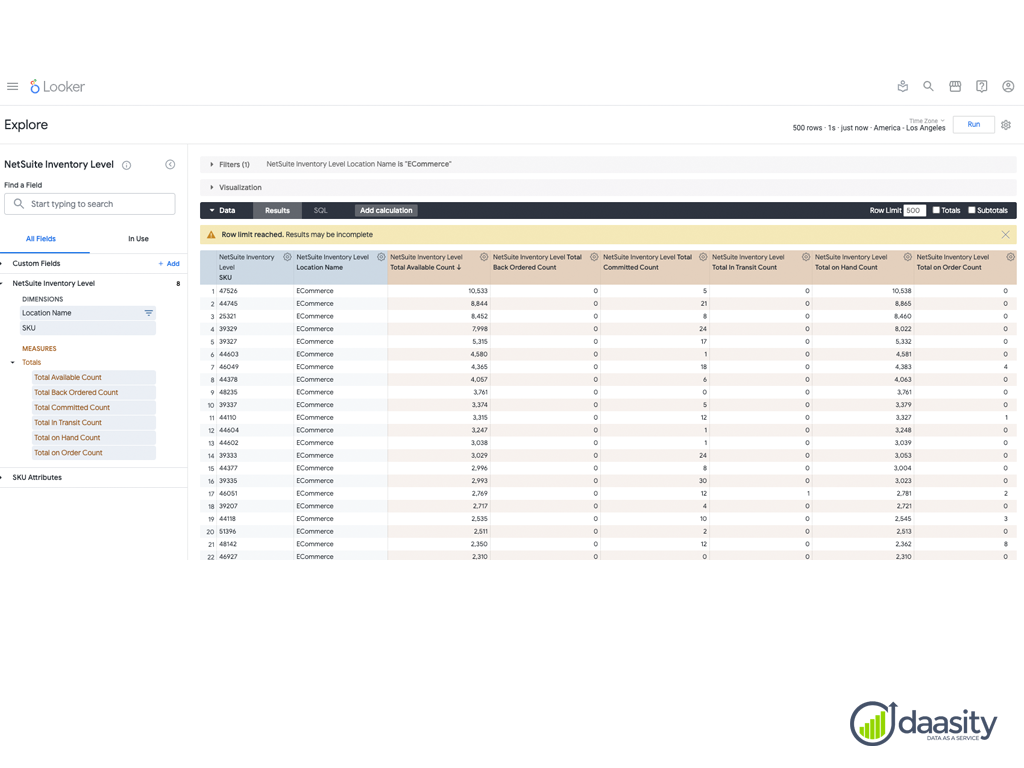The image size is (1024, 768).
Task: Open Explore actions gear menu
Action: point(1006,125)
